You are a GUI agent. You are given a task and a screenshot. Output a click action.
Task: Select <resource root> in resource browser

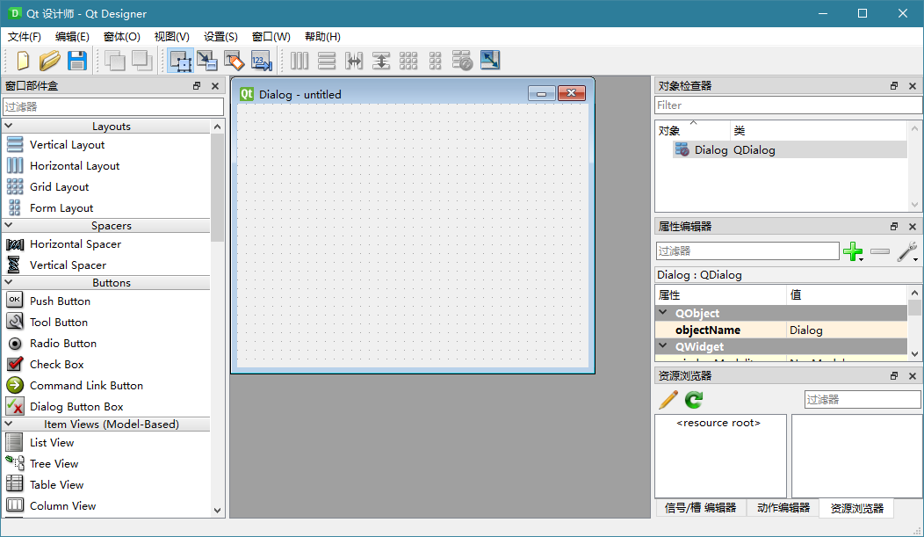click(x=718, y=423)
